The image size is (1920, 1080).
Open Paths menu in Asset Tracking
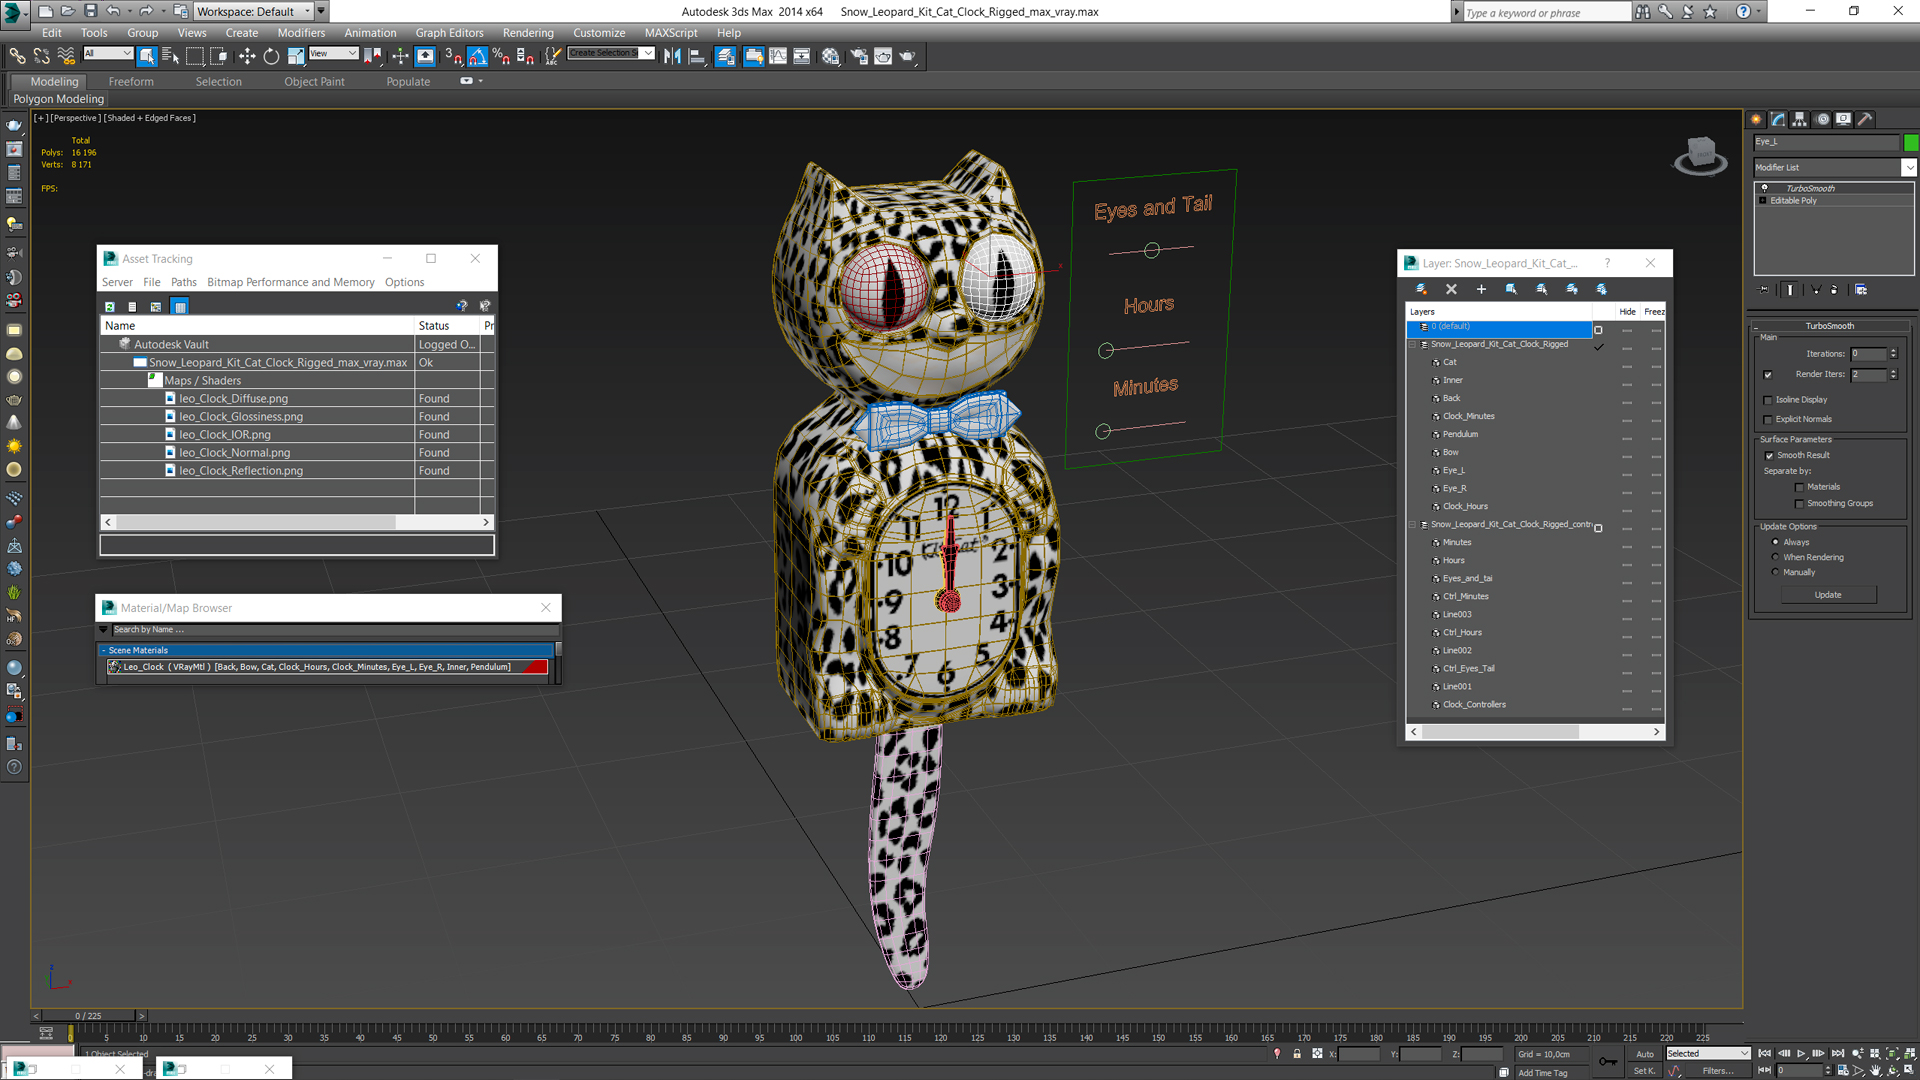coord(184,283)
